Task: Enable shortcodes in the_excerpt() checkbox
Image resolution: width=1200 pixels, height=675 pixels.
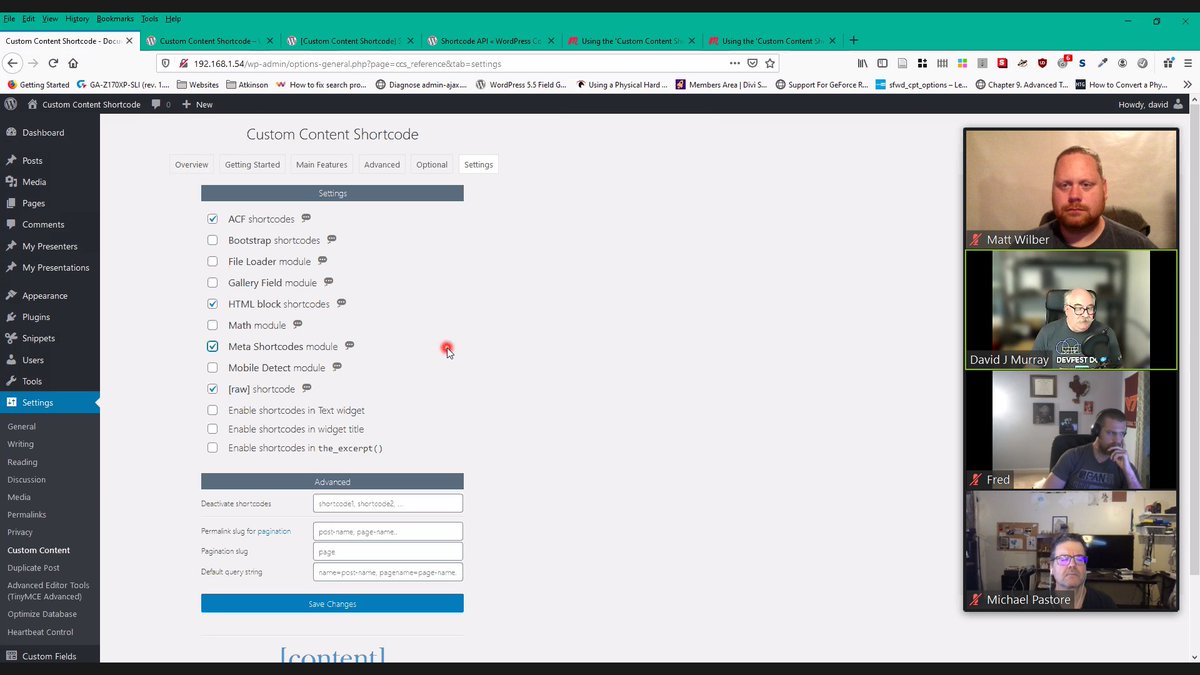Action: (212, 448)
